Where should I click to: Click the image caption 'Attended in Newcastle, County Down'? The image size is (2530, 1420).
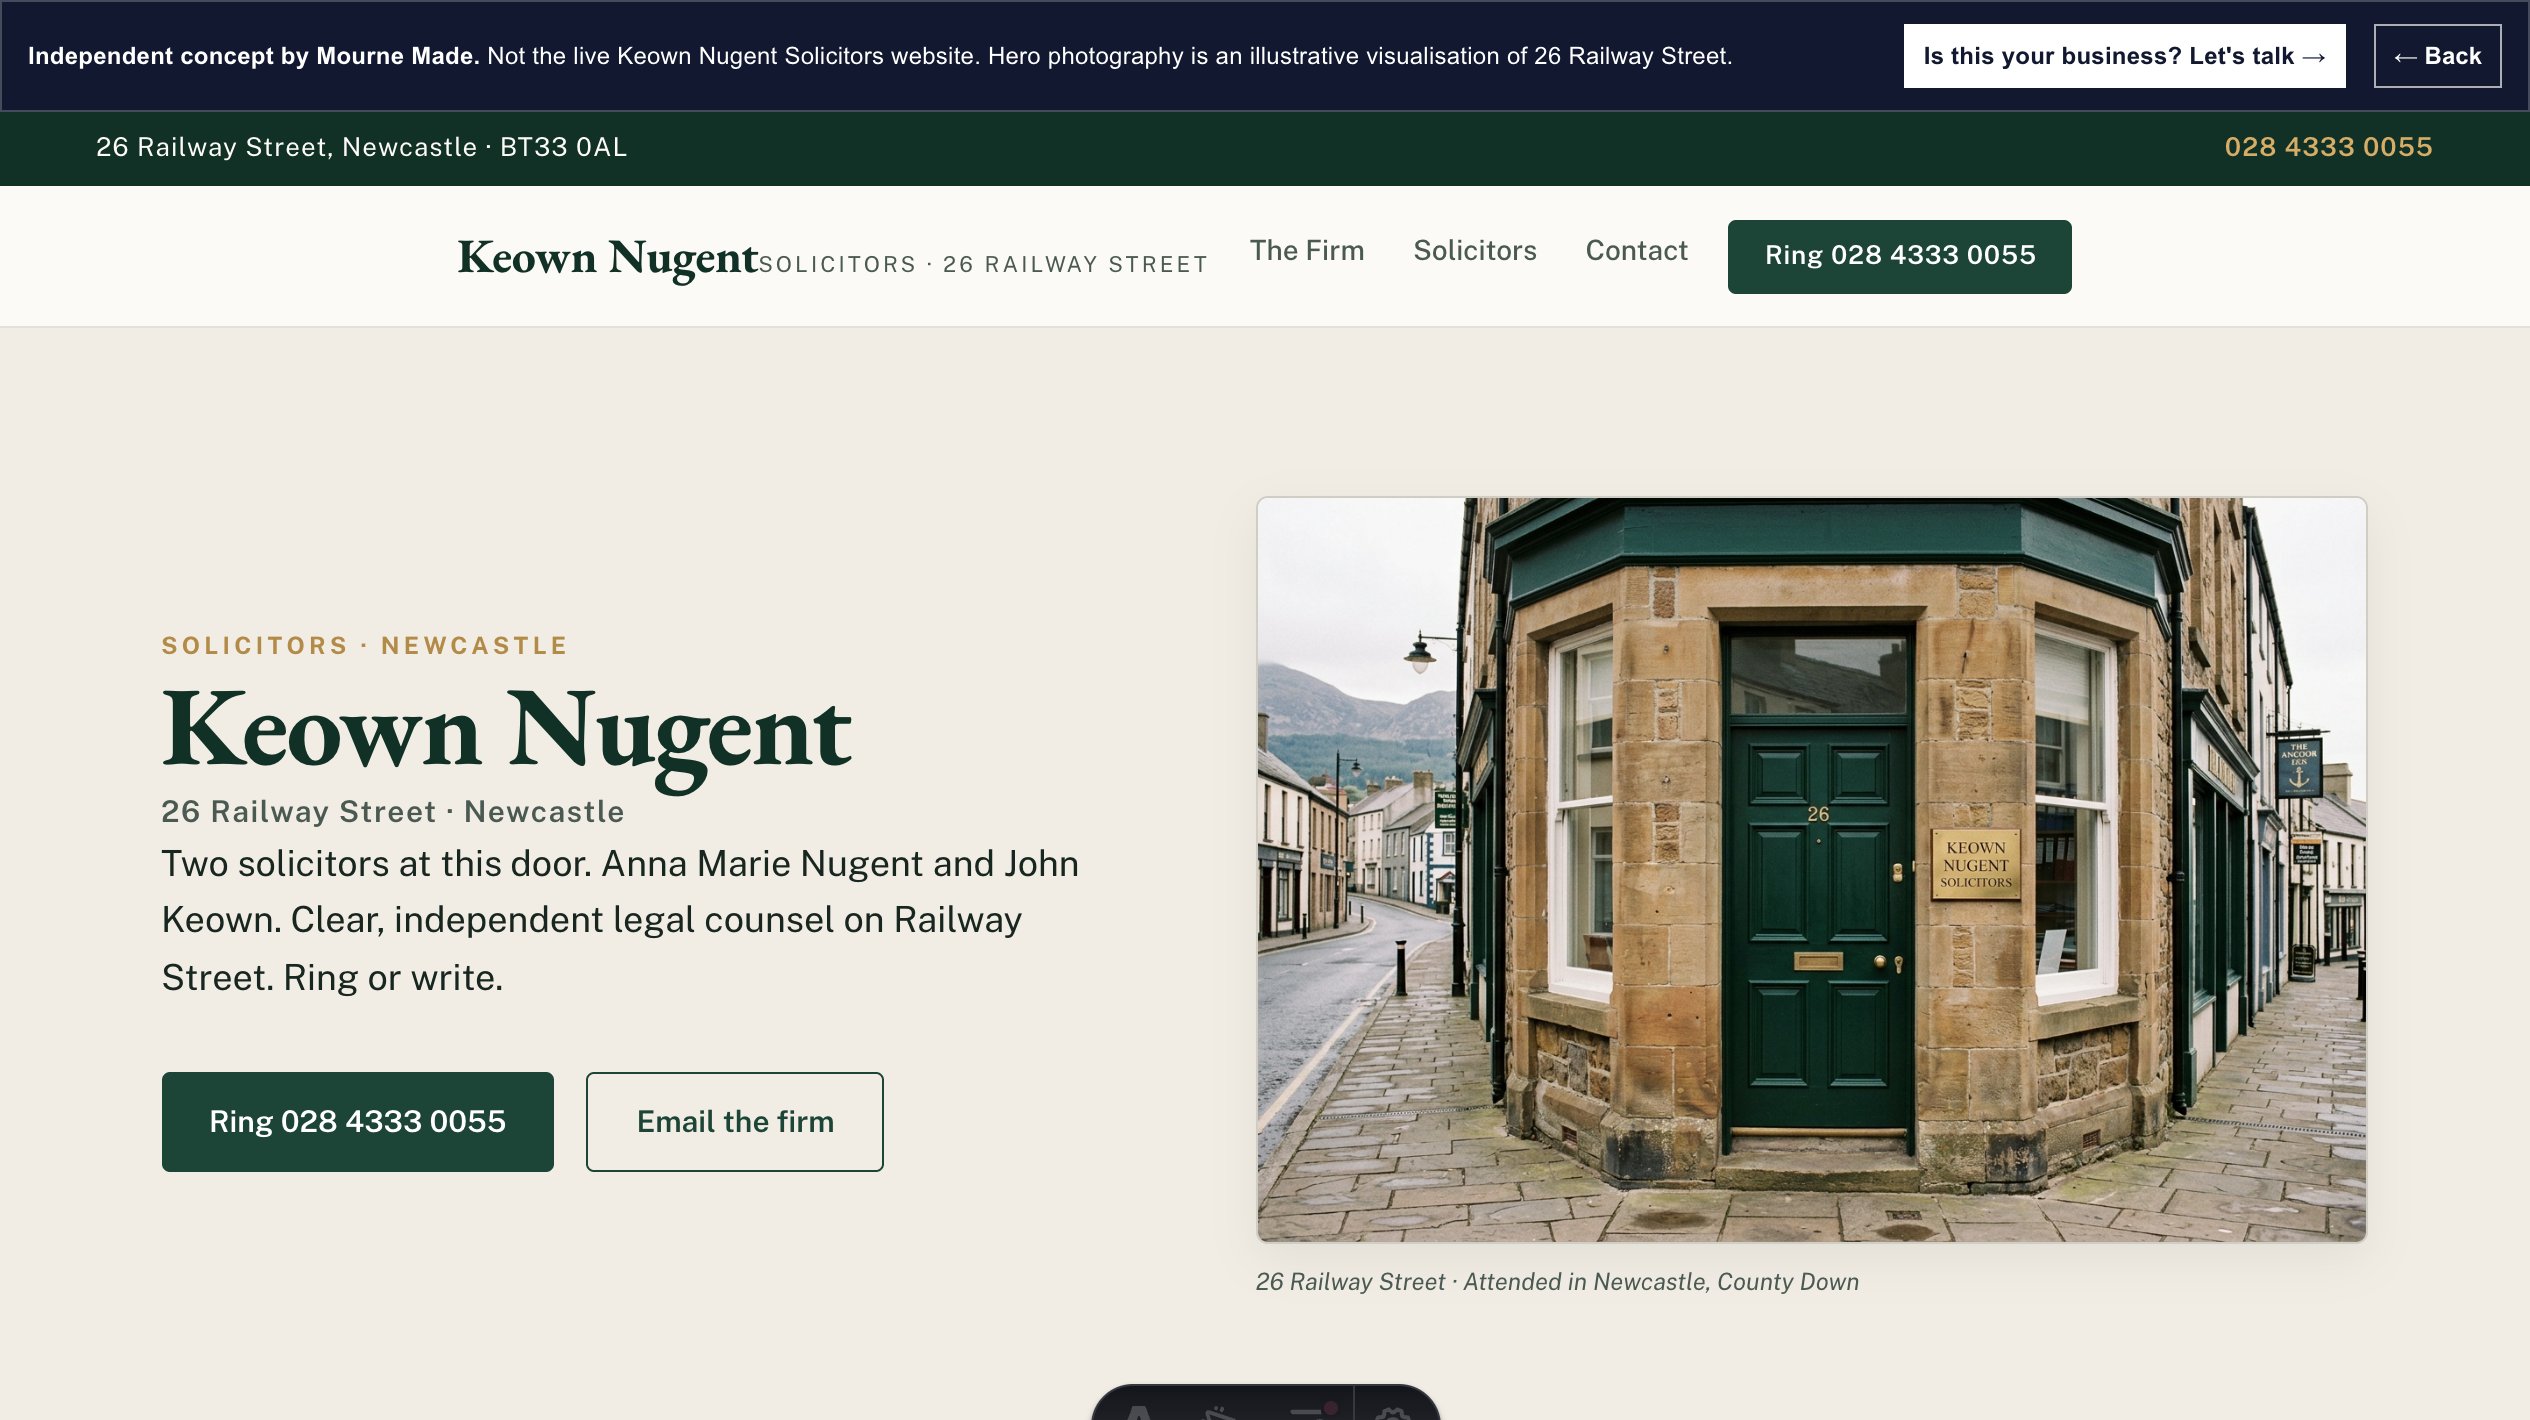[1661, 1281]
